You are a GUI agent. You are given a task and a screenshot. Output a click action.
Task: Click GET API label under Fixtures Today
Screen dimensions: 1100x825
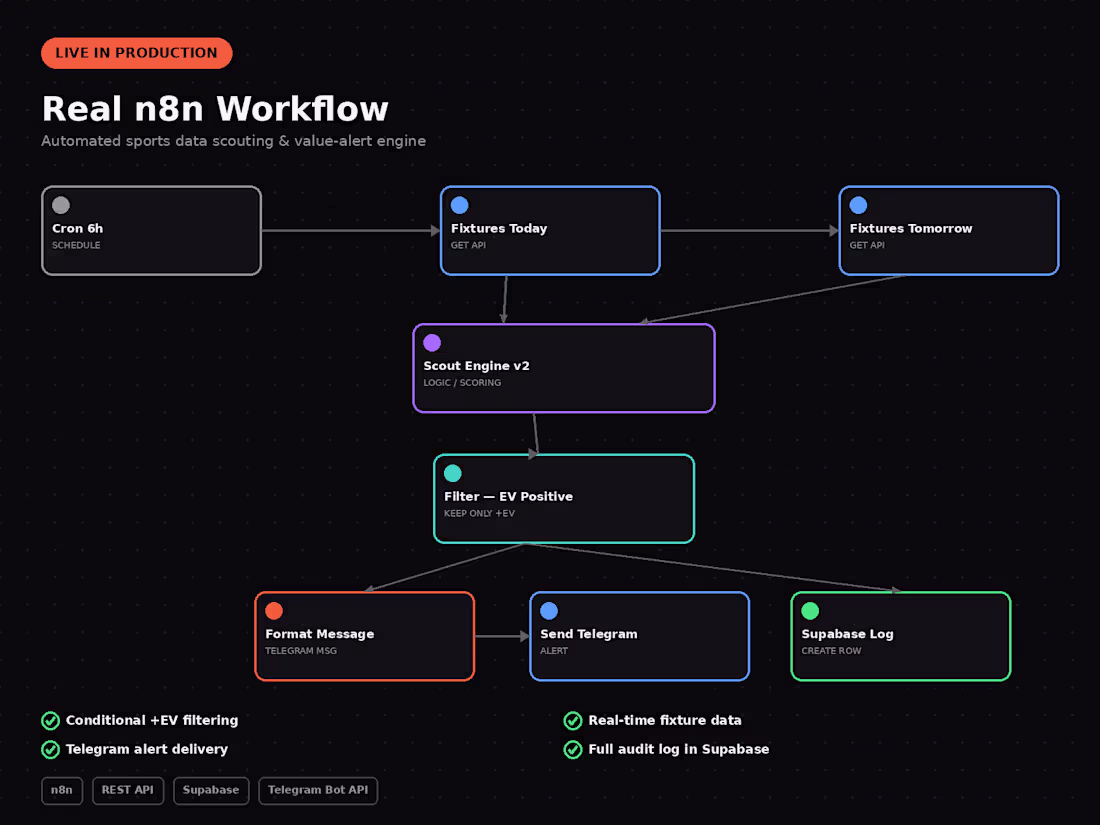pos(468,245)
